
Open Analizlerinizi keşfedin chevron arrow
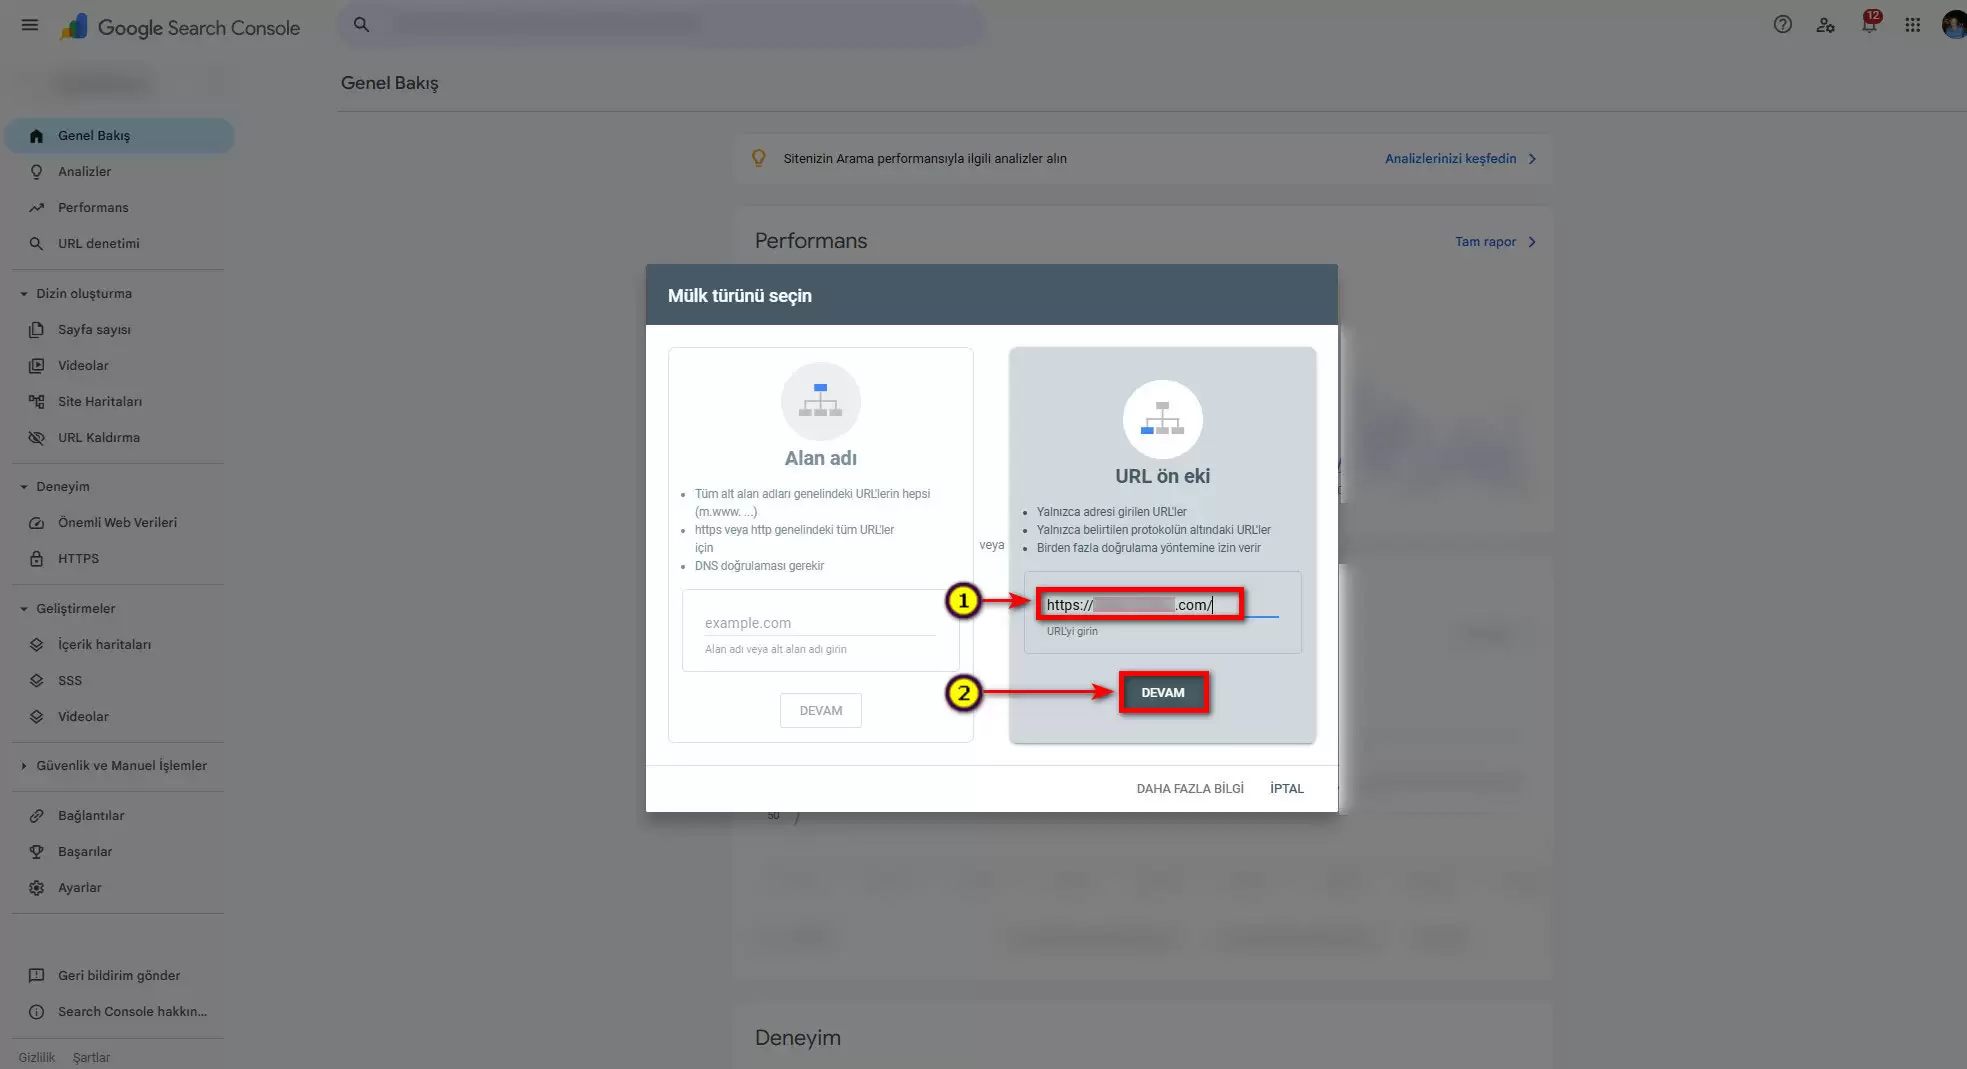(x=1532, y=159)
